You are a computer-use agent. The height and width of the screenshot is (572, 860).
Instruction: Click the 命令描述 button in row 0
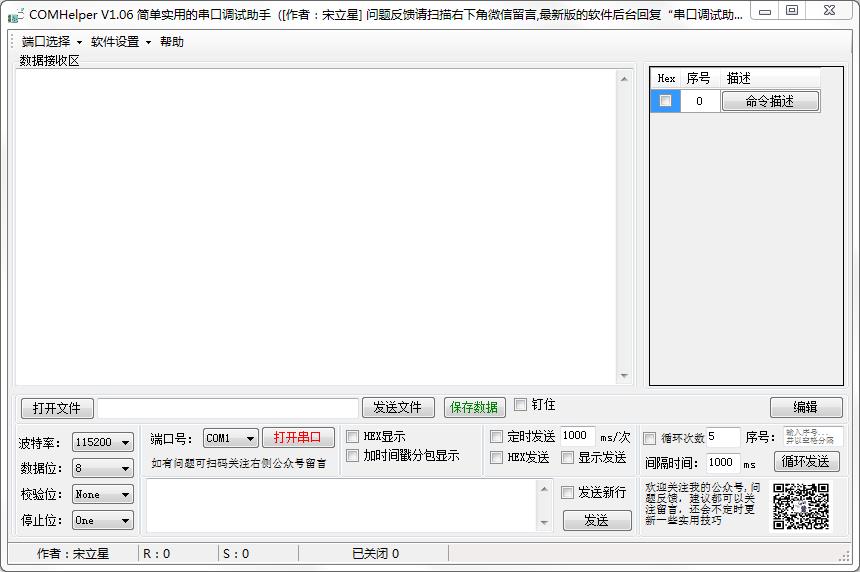pyautogui.click(x=770, y=101)
